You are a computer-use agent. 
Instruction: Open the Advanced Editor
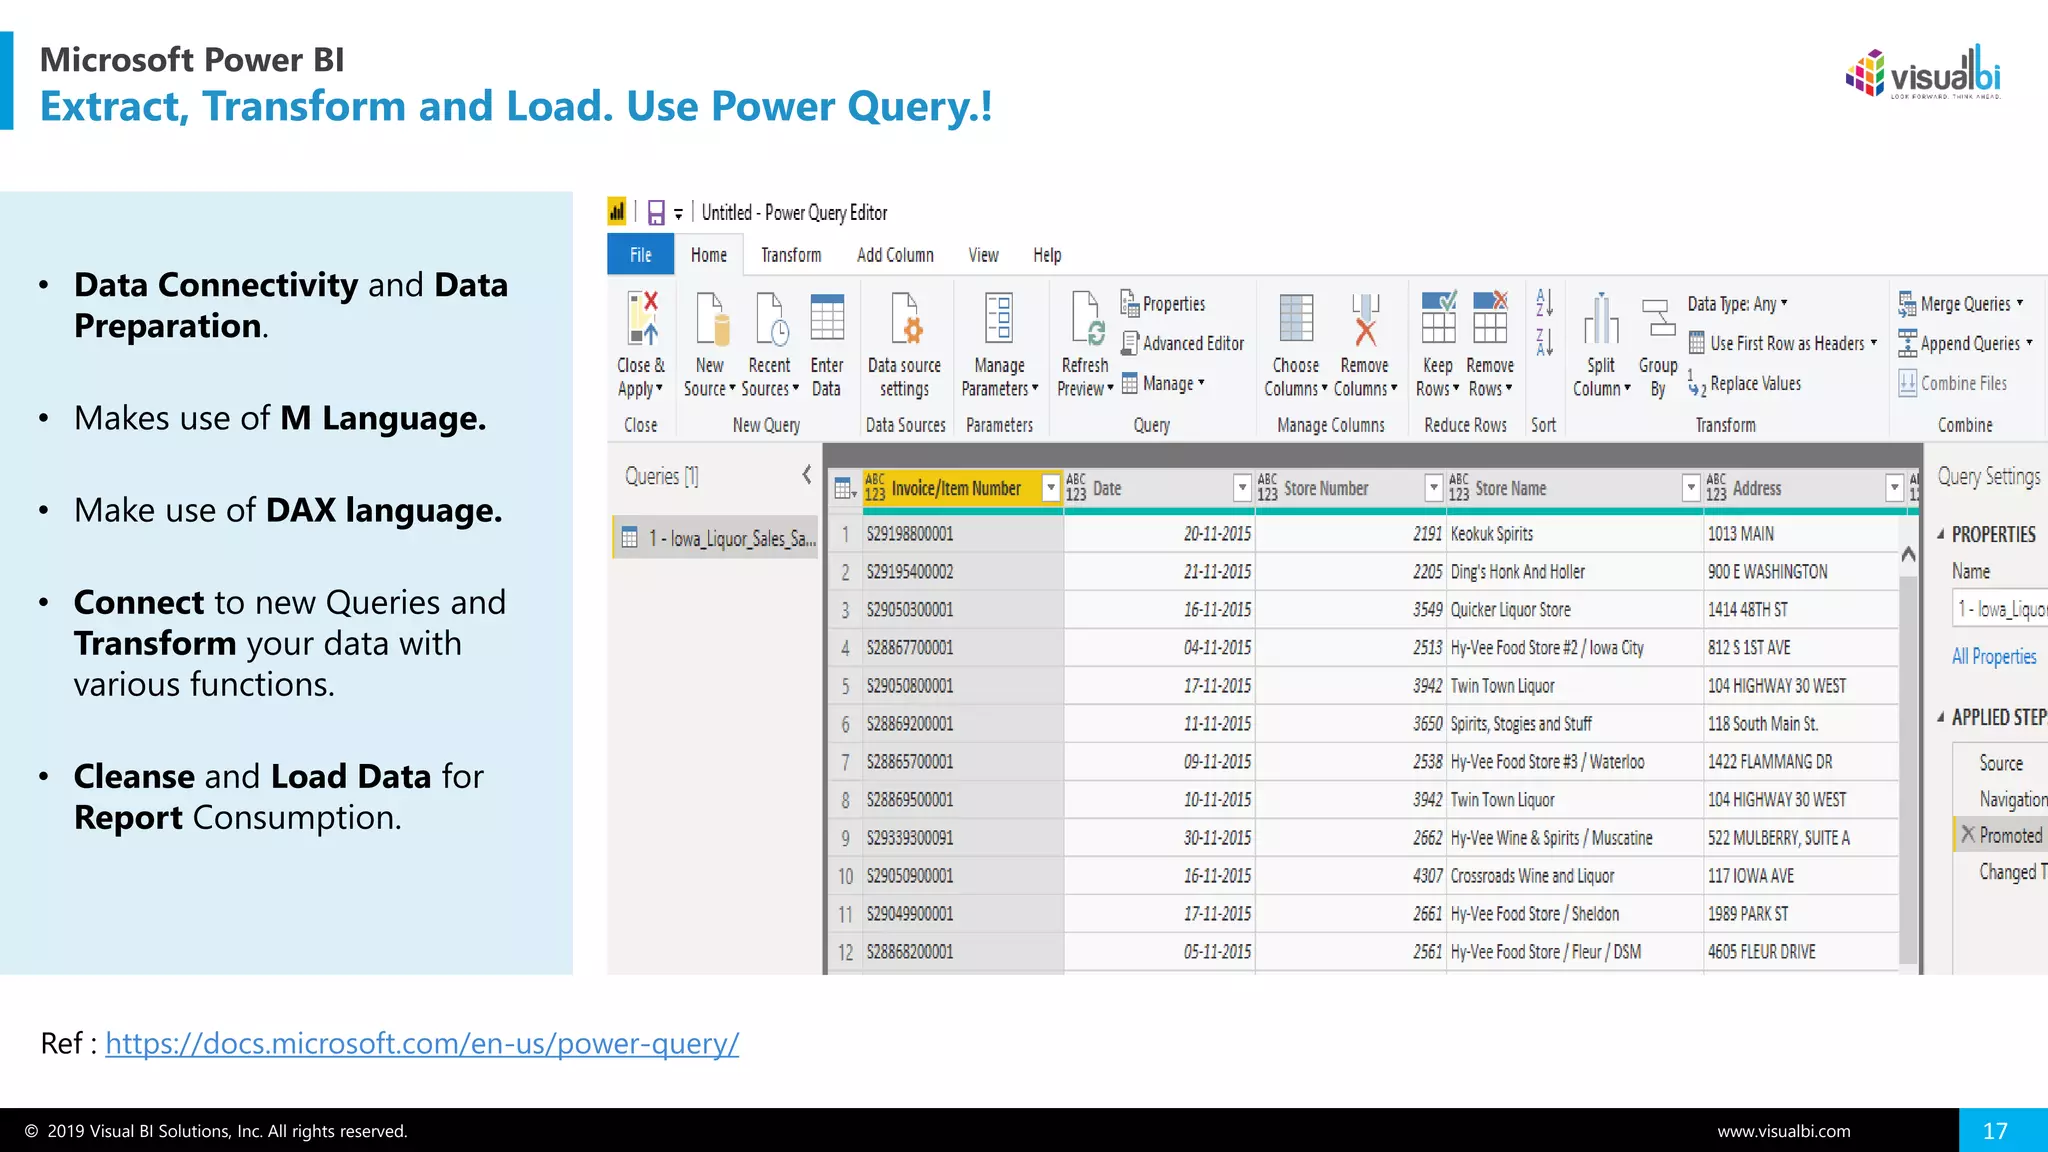[1183, 344]
